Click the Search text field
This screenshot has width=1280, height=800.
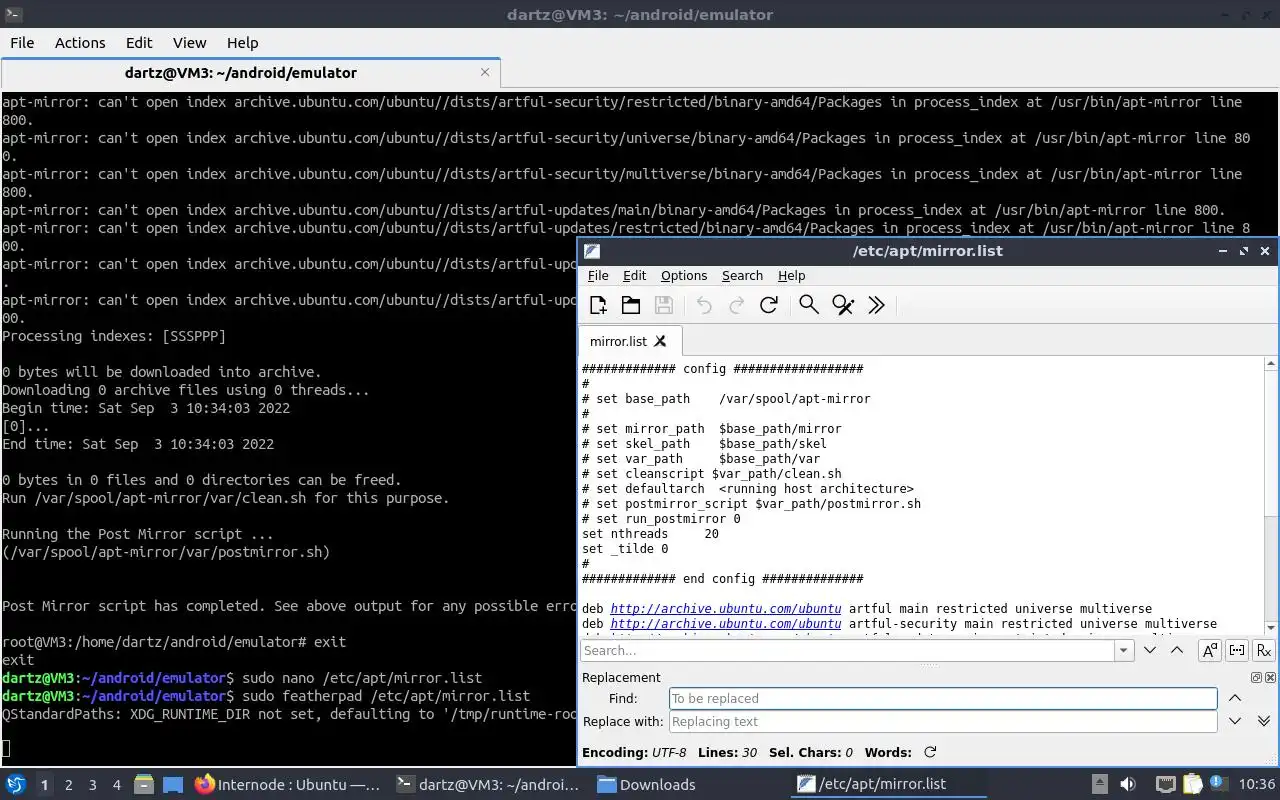pyautogui.click(x=848, y=650)
